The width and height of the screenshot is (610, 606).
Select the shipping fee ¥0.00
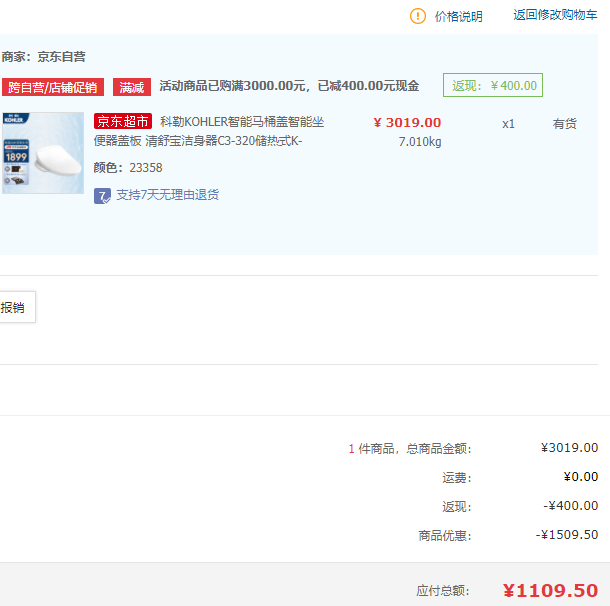click(580, 476)
